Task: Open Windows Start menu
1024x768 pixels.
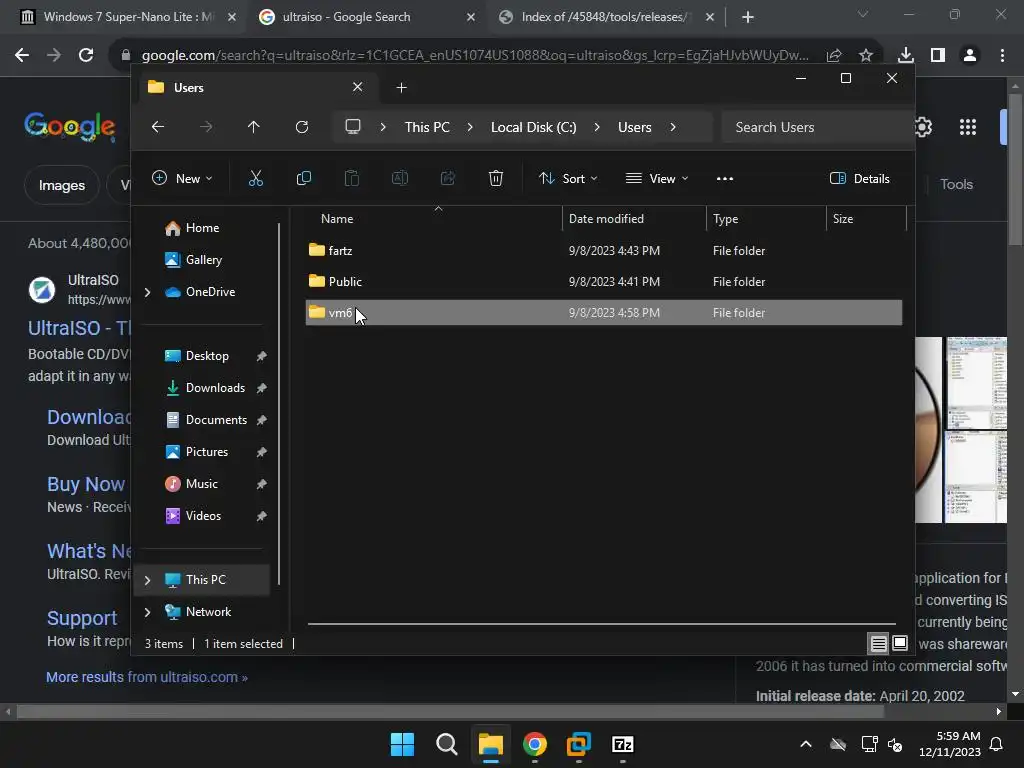Action: 402,744
